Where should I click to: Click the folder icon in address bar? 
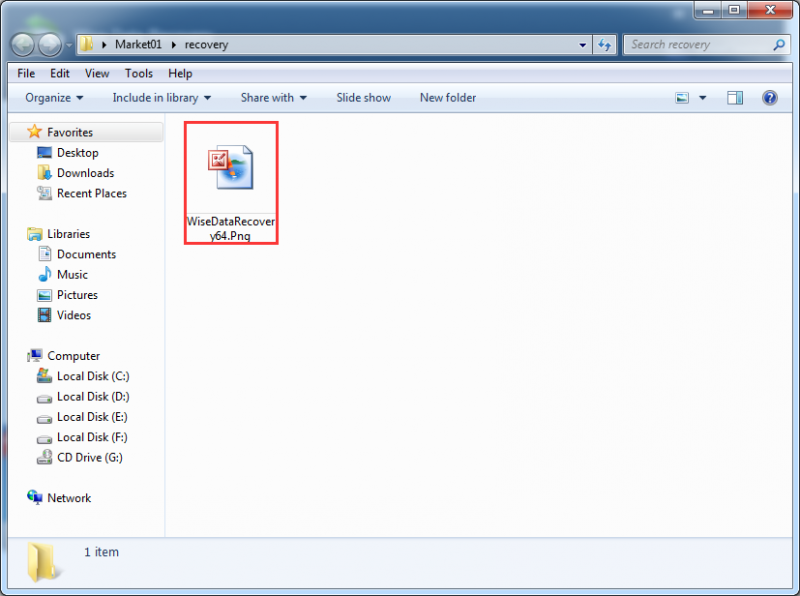pos(87,44)
